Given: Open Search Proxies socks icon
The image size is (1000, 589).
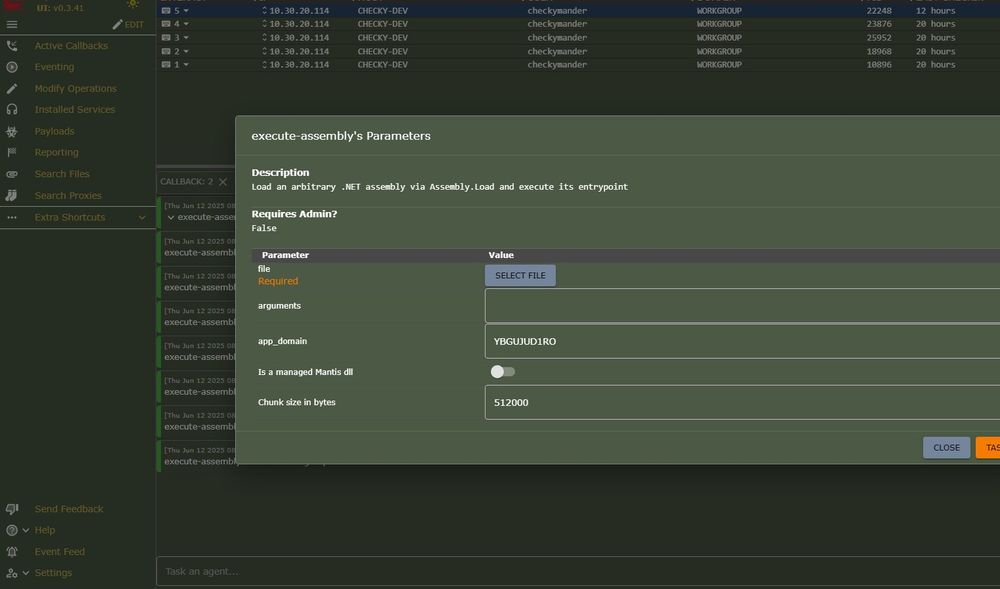Looking at the screenshot, I should point(12,196).
